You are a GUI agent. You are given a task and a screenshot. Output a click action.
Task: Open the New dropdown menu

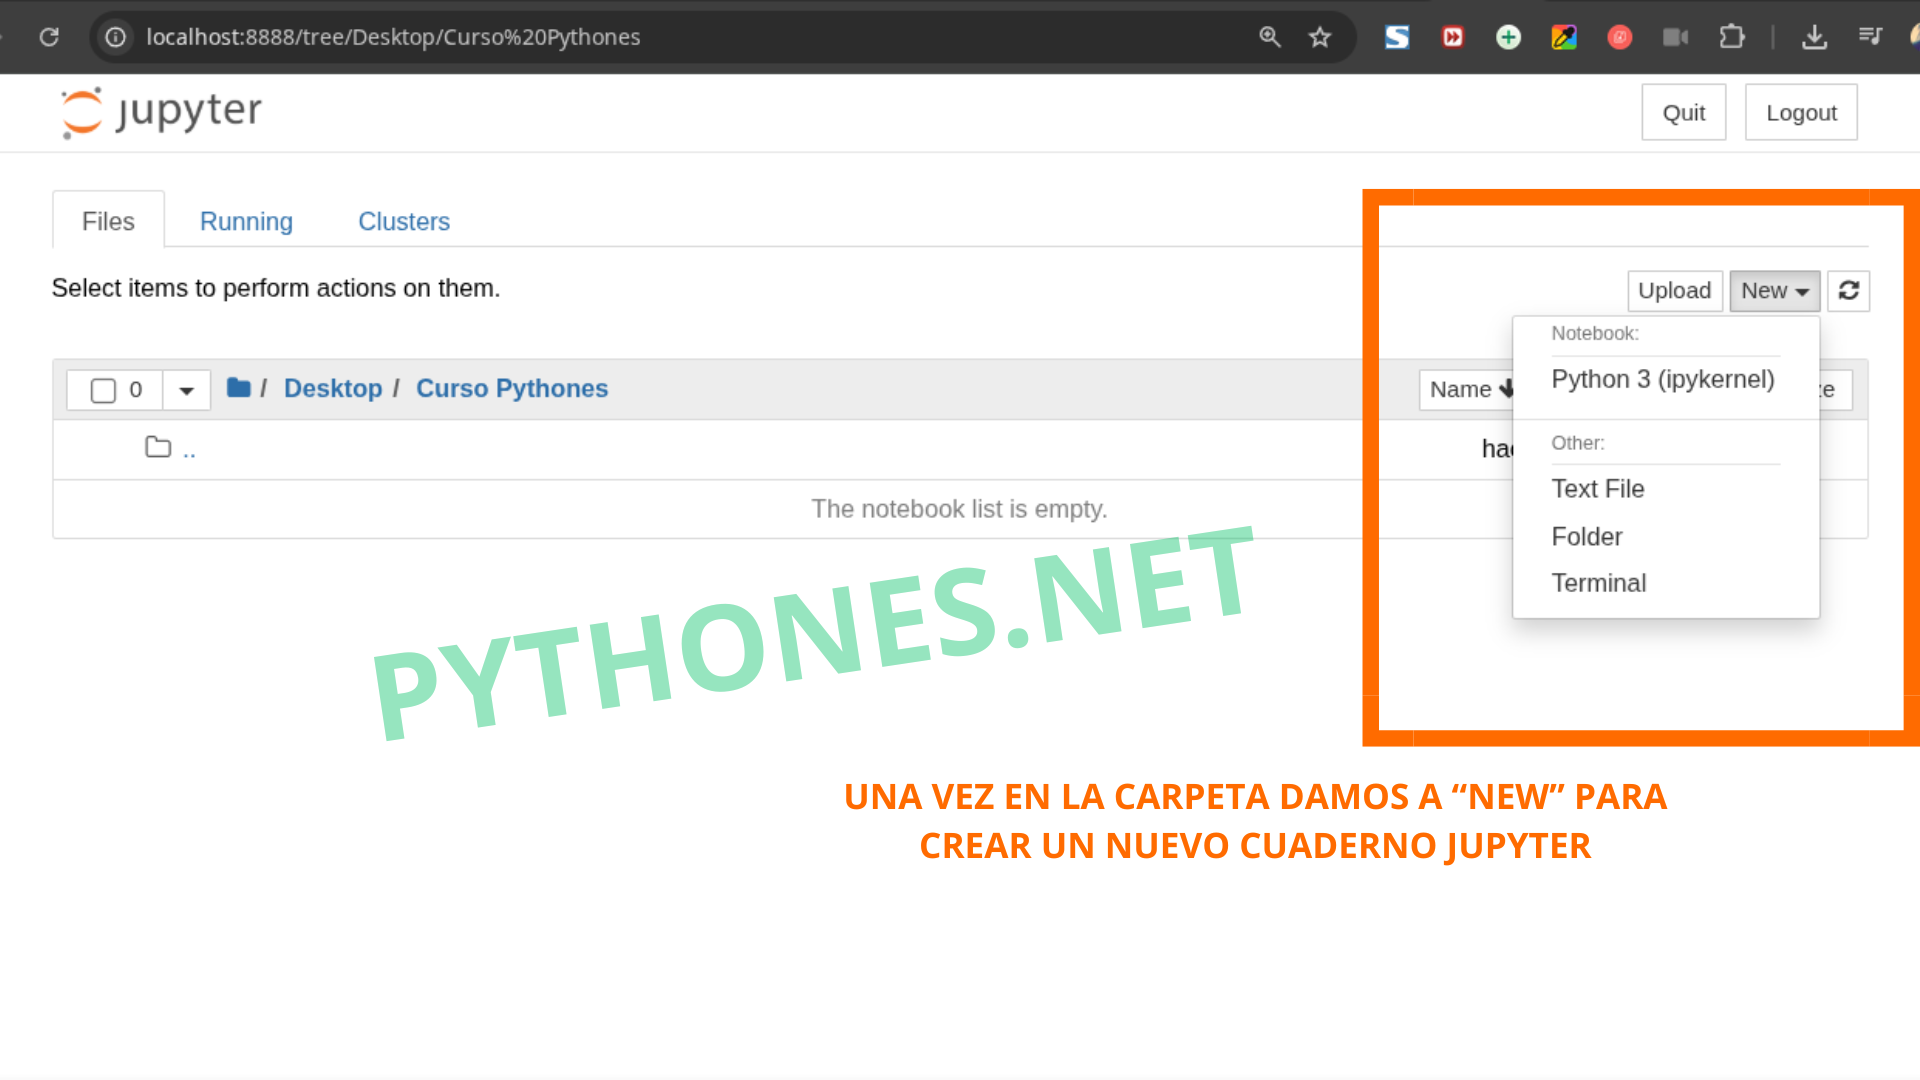(1773, 290)
